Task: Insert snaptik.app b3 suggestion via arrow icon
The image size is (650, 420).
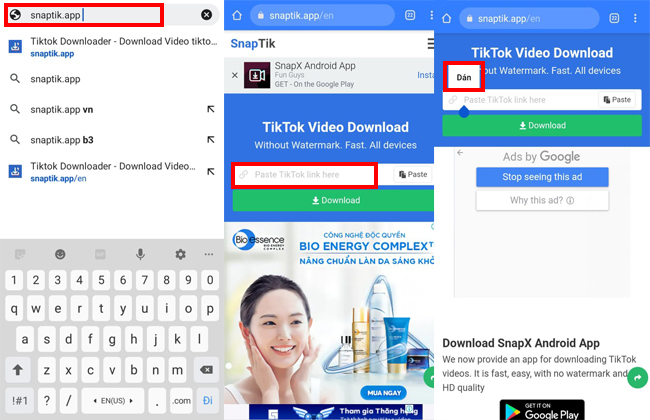Action: [x=211, y=140]
